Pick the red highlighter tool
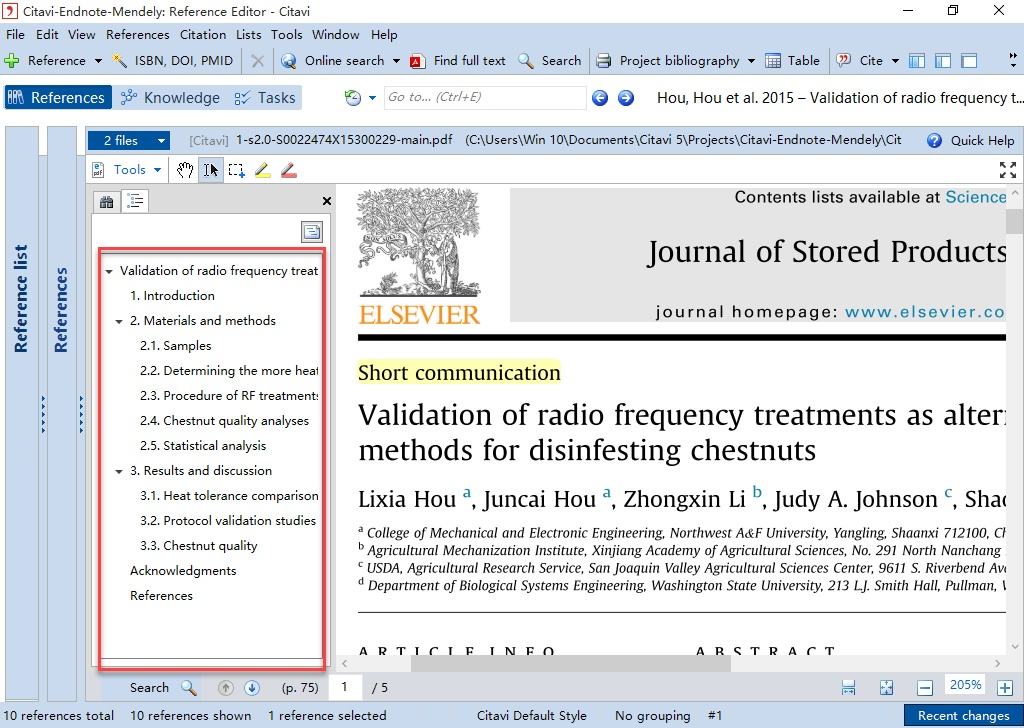Screen dimensions: 1024x728 click(289, 170)
